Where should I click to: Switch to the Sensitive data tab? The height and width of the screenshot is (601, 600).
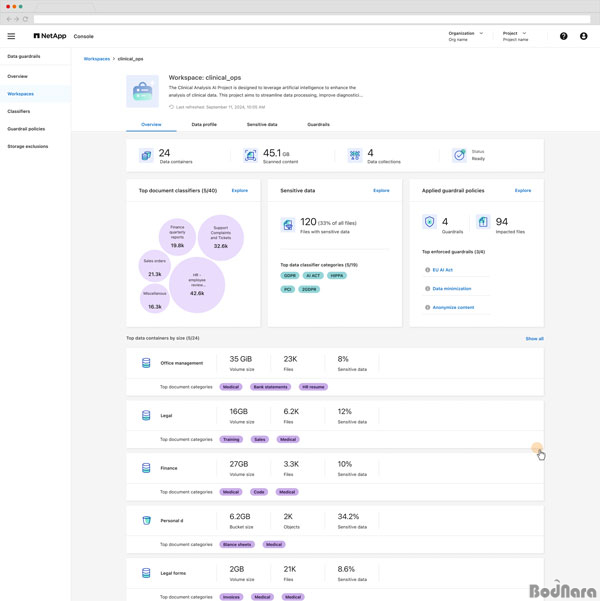[x=262, y=124]
